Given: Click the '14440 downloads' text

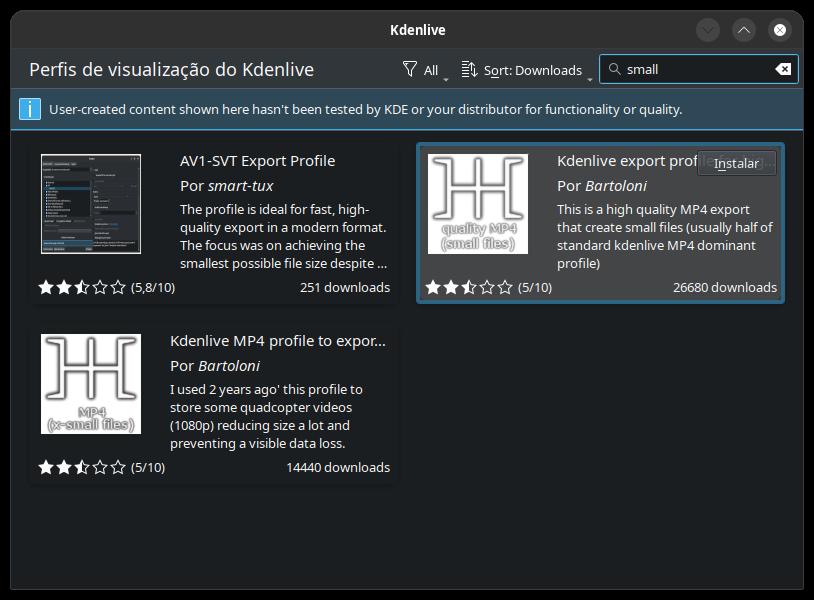Looking at the screenshot, I should coord(338,468).
